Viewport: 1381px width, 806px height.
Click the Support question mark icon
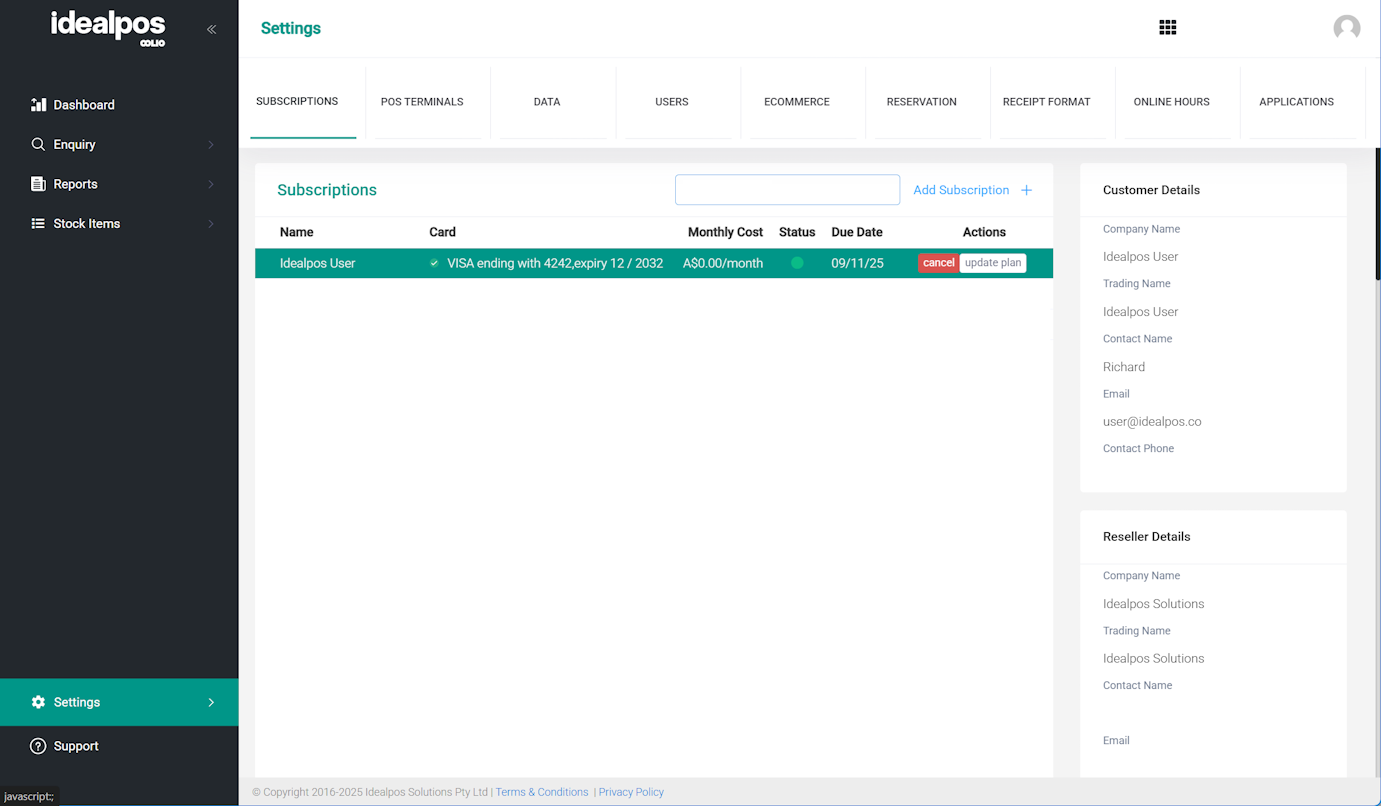[39, 746]
